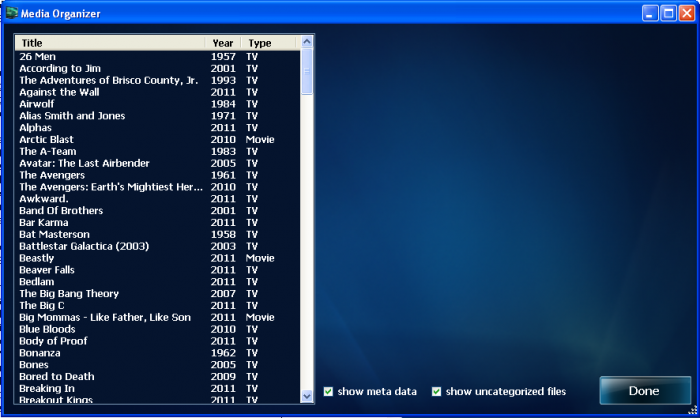Image resolution: width=700 pixels, height=418 pixels.
Task: Click the 2007 year cell
Action: pyautogui.click(x=223, y=293)
